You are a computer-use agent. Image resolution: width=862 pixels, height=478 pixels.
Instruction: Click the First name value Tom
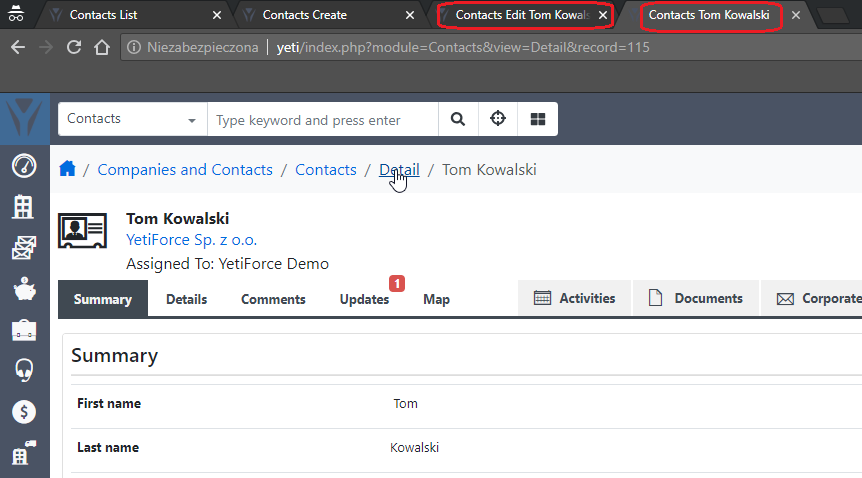tap(405, 404)
